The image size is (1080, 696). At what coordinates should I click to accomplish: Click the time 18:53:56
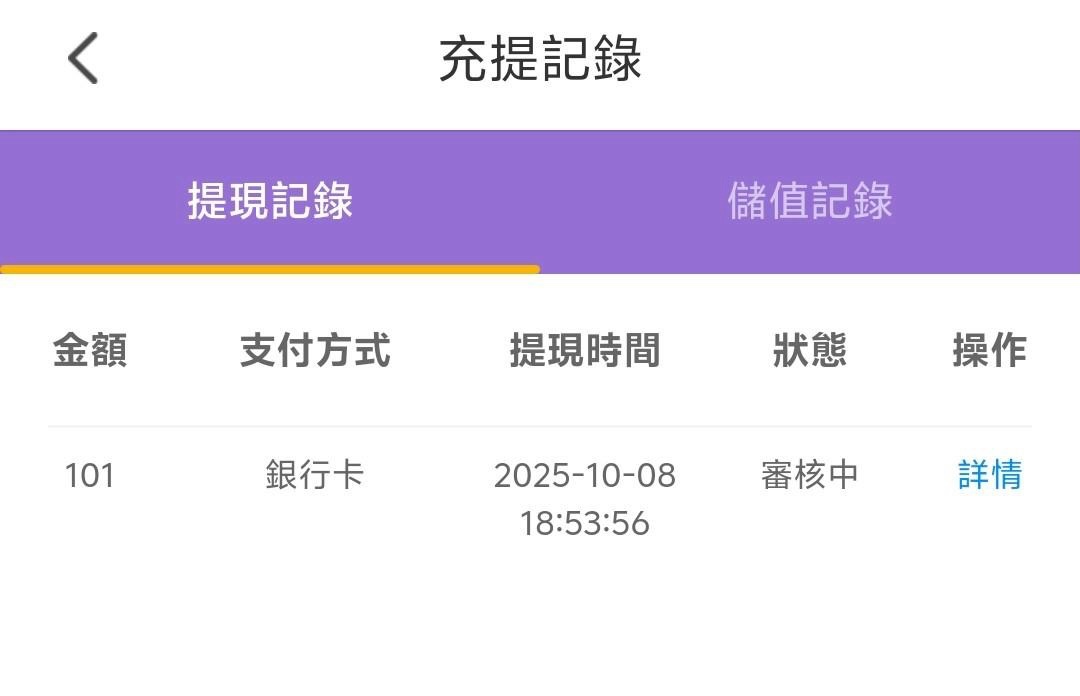(584, 523)
